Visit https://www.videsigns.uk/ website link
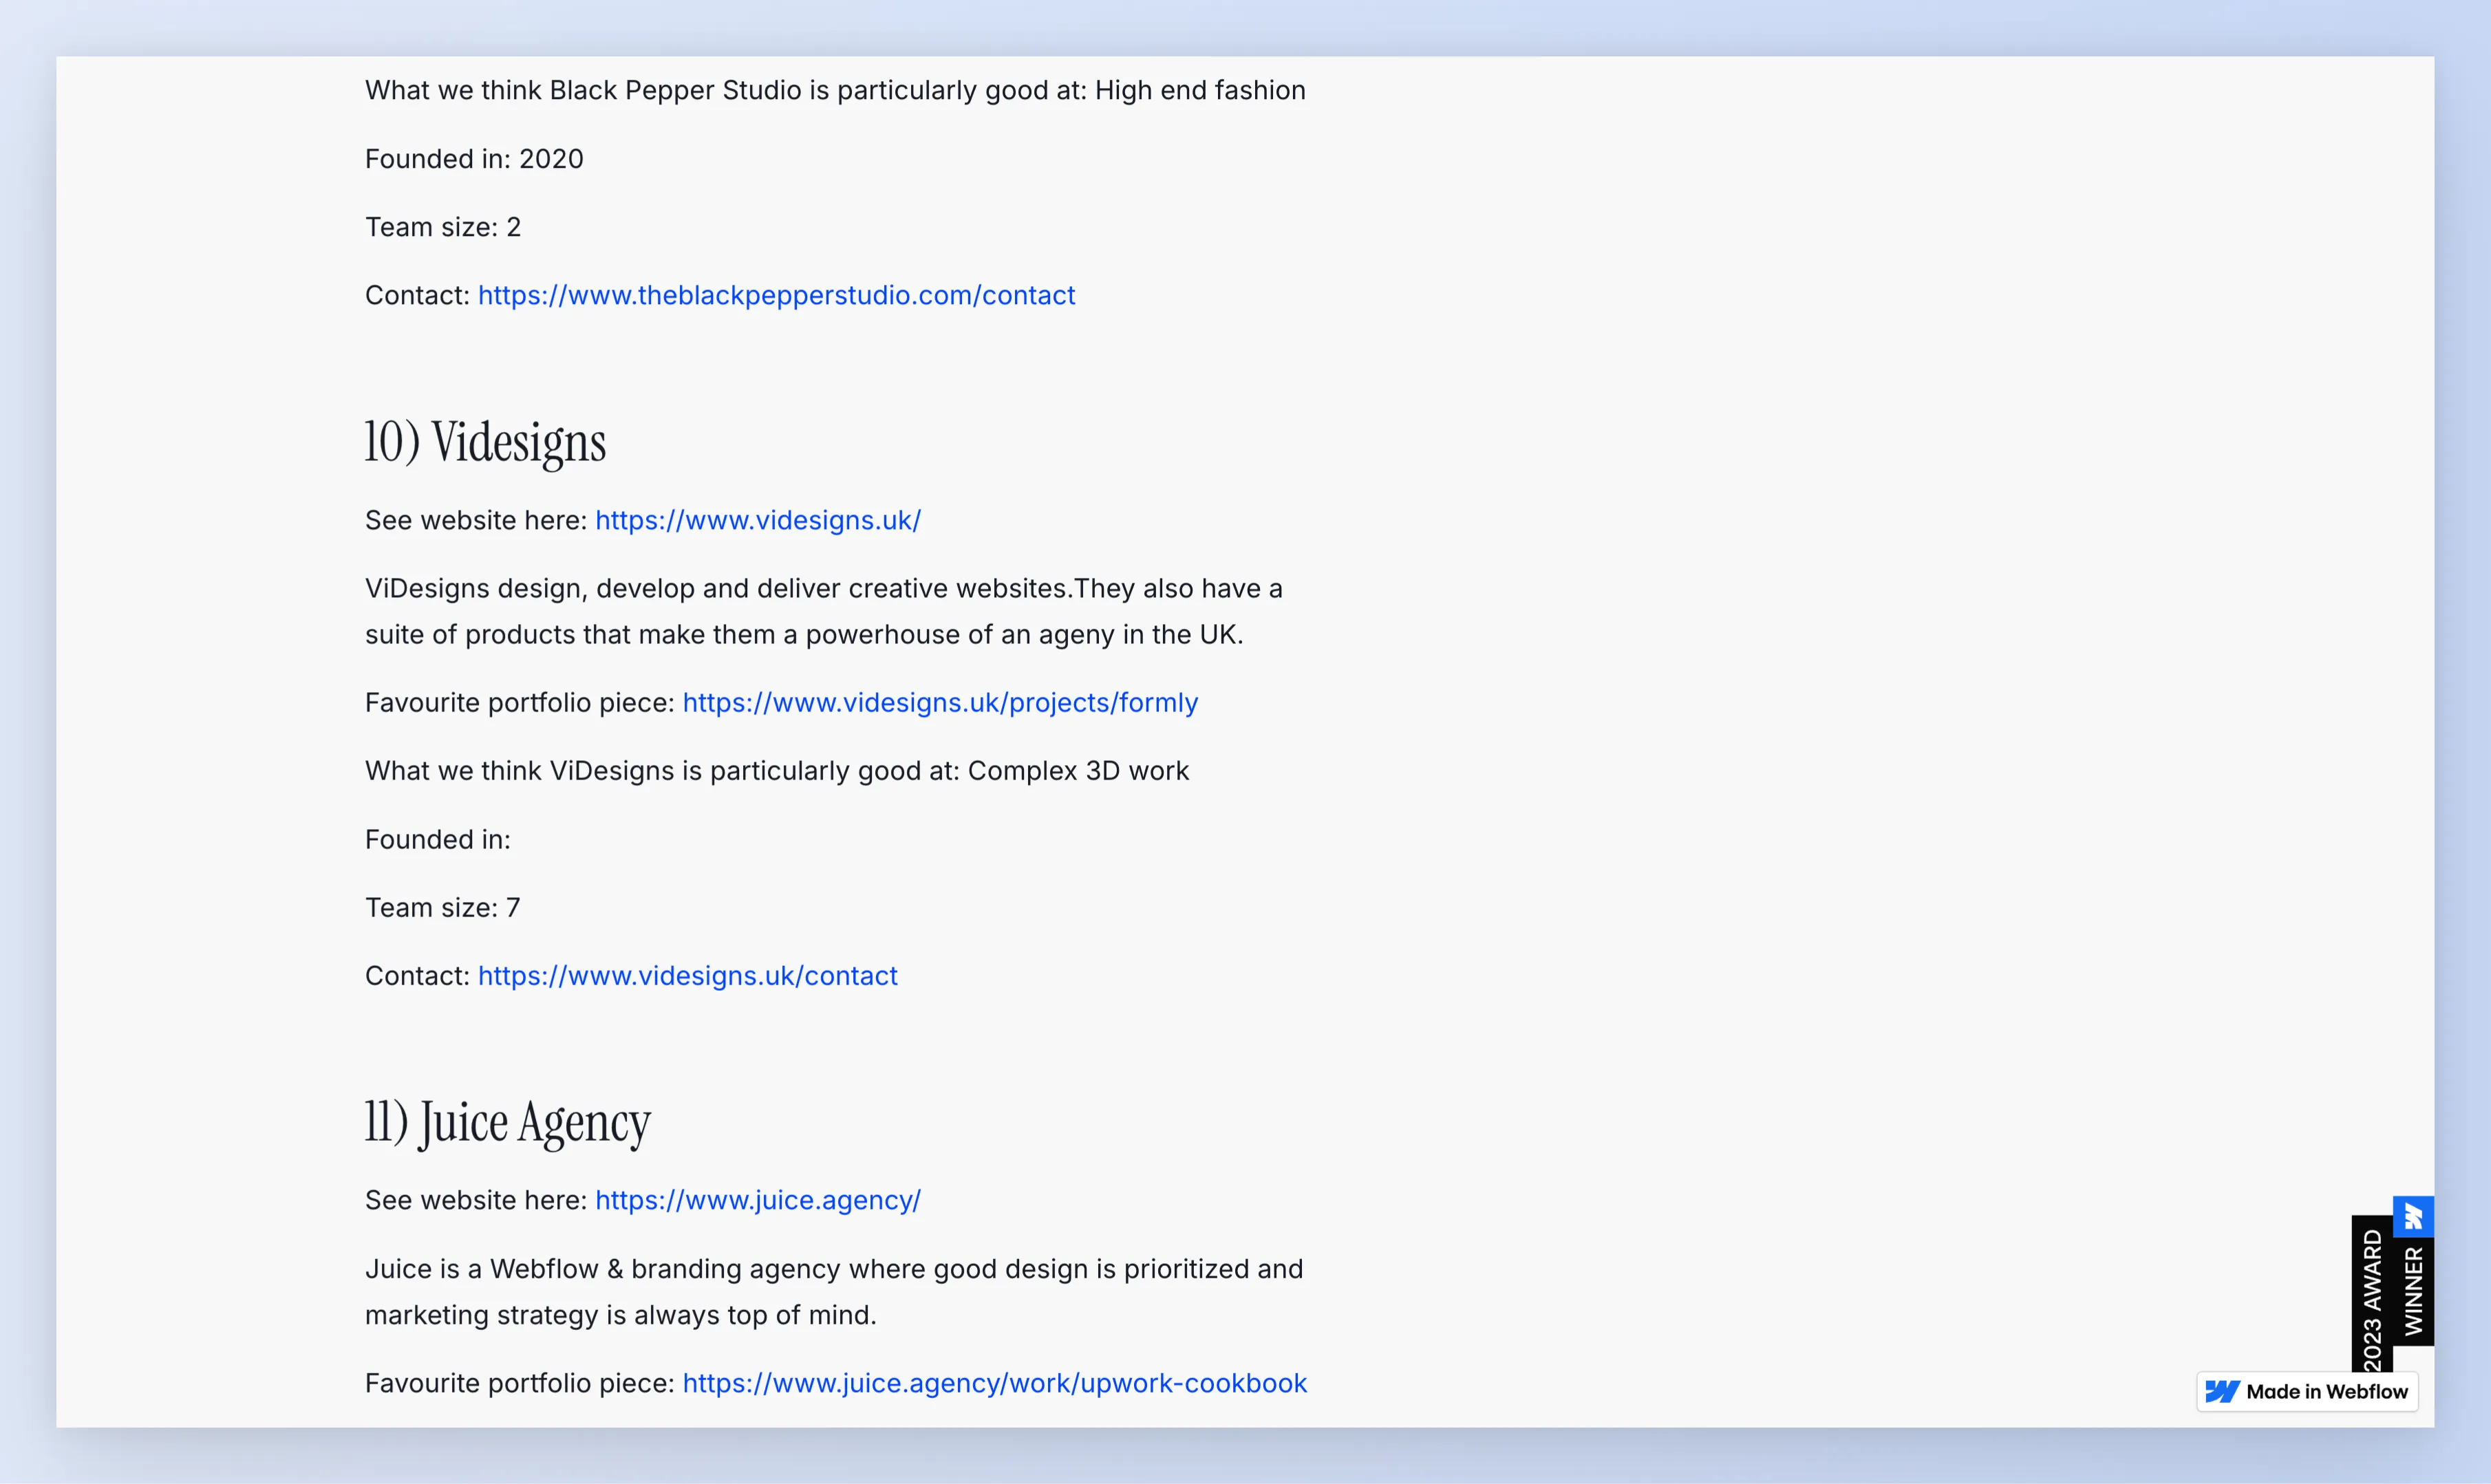 pos(758,520)
